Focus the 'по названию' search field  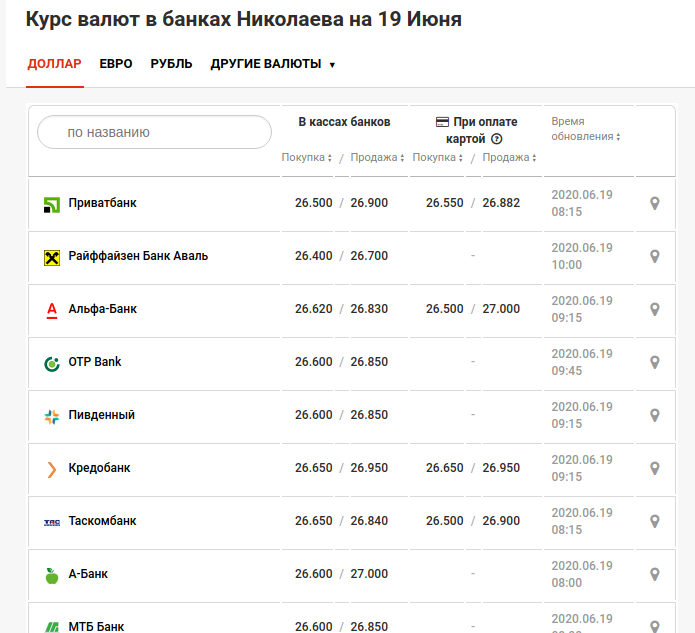tap(154, 132)
